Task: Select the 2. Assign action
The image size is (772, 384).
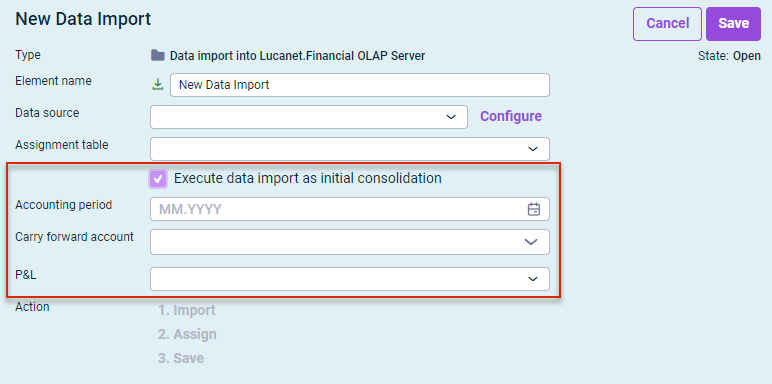Action: tap(187, 334)
